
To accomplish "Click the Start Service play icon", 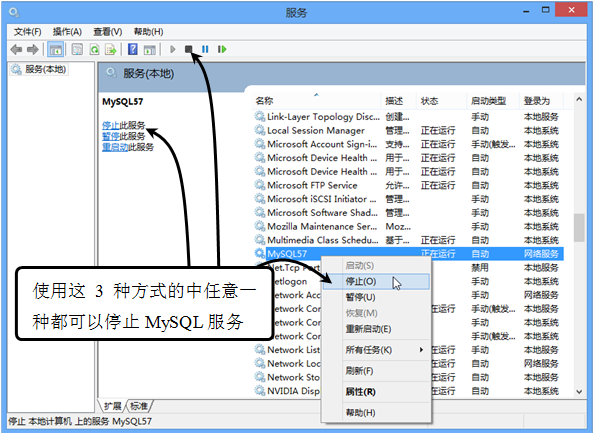I will tap(173, 49).
